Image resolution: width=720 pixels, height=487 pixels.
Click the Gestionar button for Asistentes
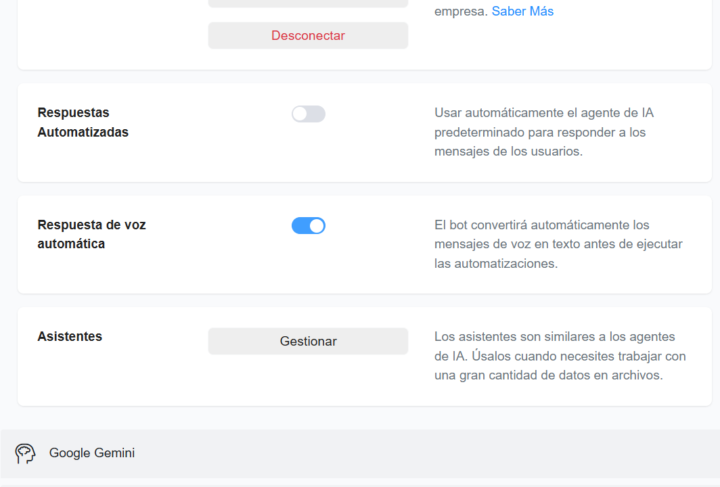(x=308, y=341)
